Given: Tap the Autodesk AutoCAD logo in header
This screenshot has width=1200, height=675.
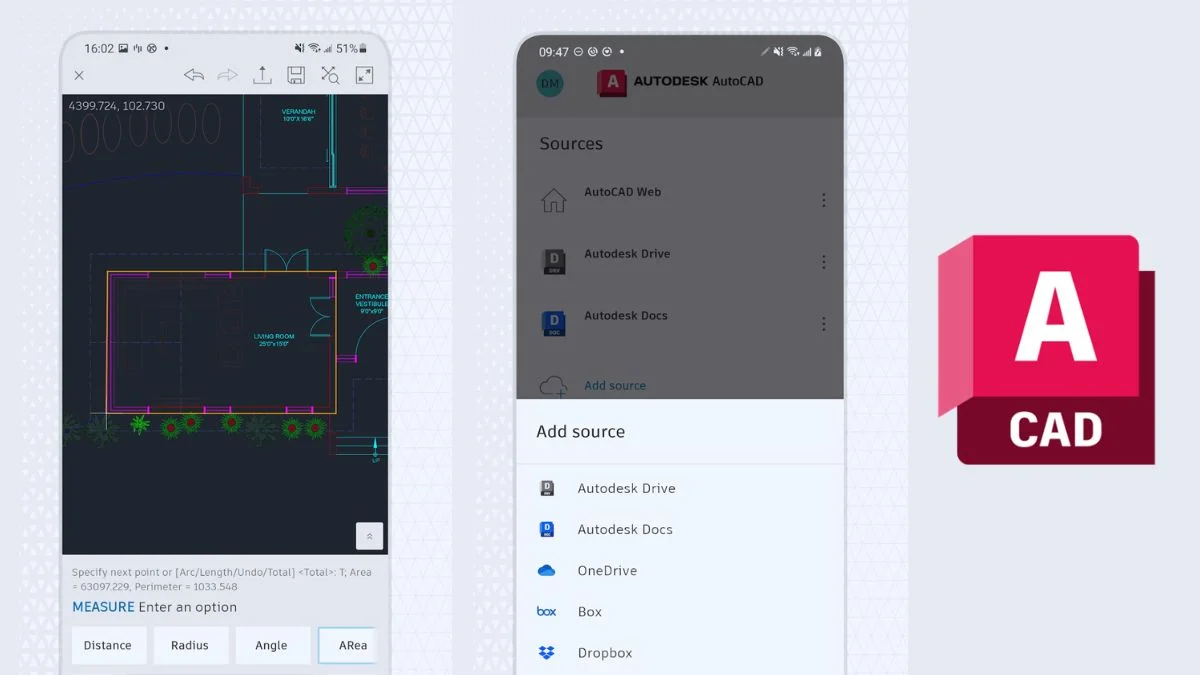Looking at the screenshot, I should click(681, 82).
